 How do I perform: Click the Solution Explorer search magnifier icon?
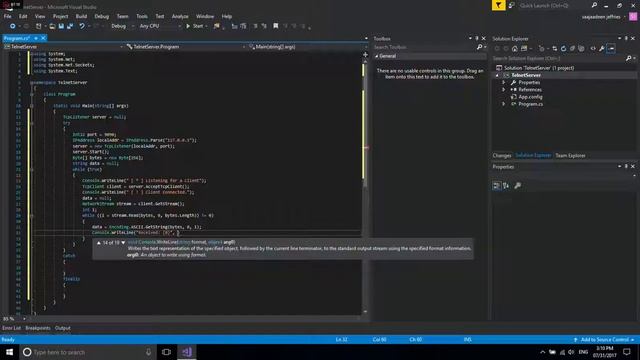click(629, 59)
